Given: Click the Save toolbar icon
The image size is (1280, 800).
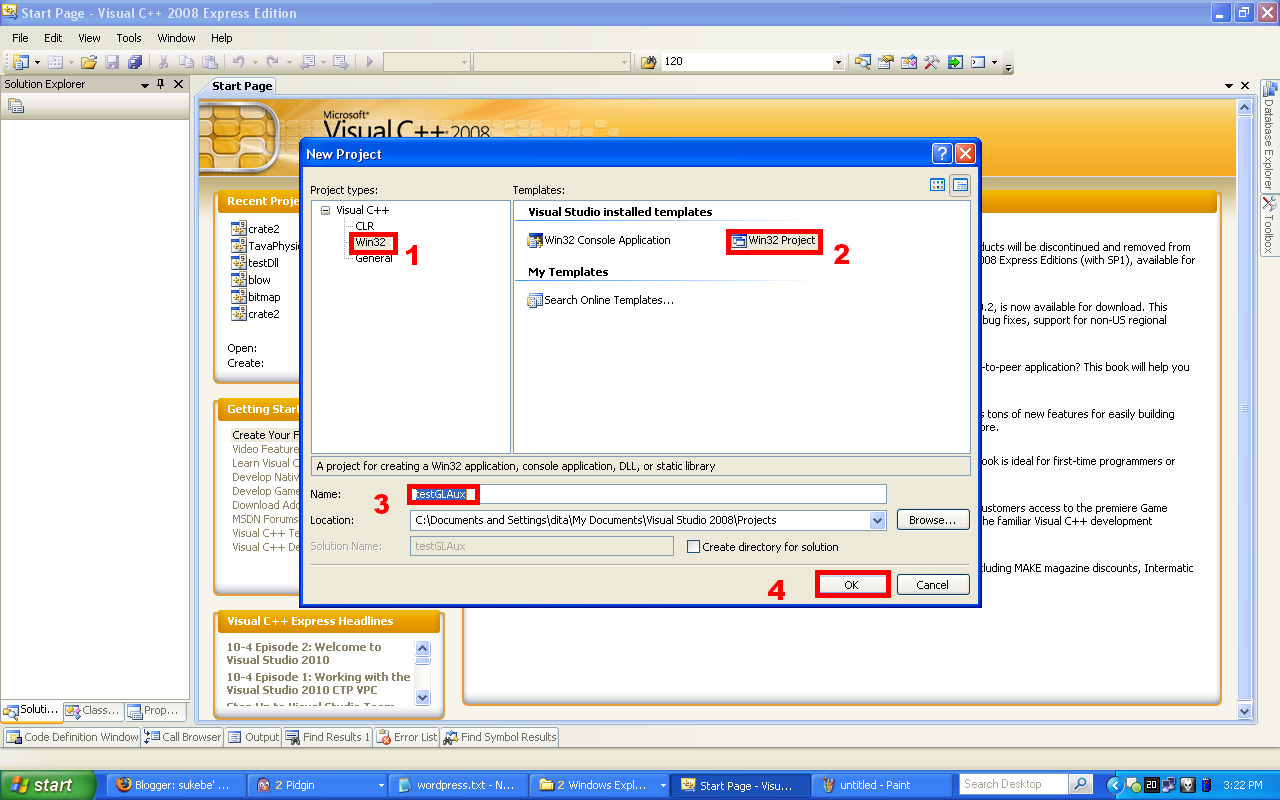Looking at the screenshot, I should pos(113,62).
